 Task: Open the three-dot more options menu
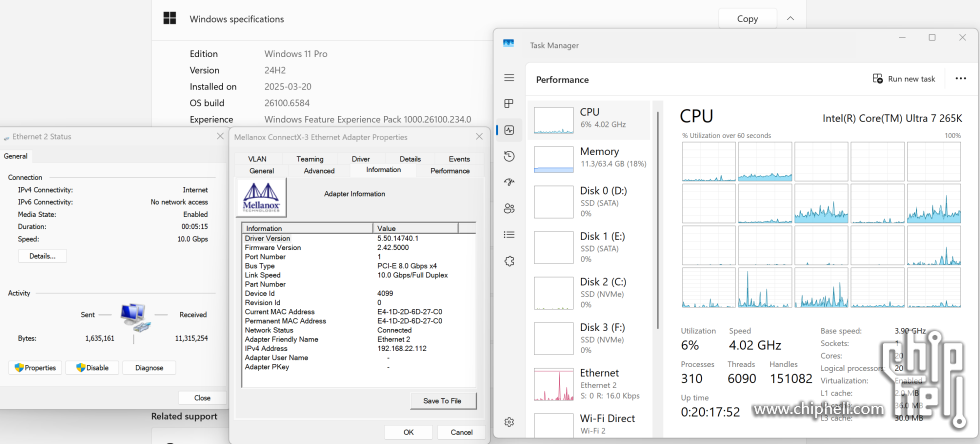[961, 79]
